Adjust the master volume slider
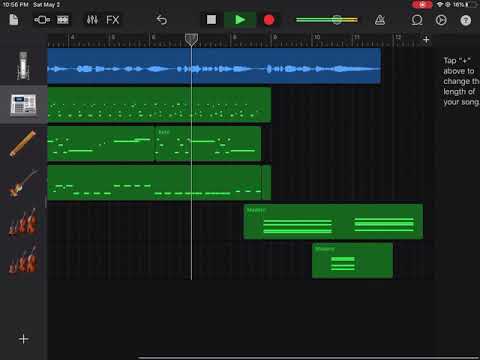Screen dimensions: 480x360 (327, 20)
